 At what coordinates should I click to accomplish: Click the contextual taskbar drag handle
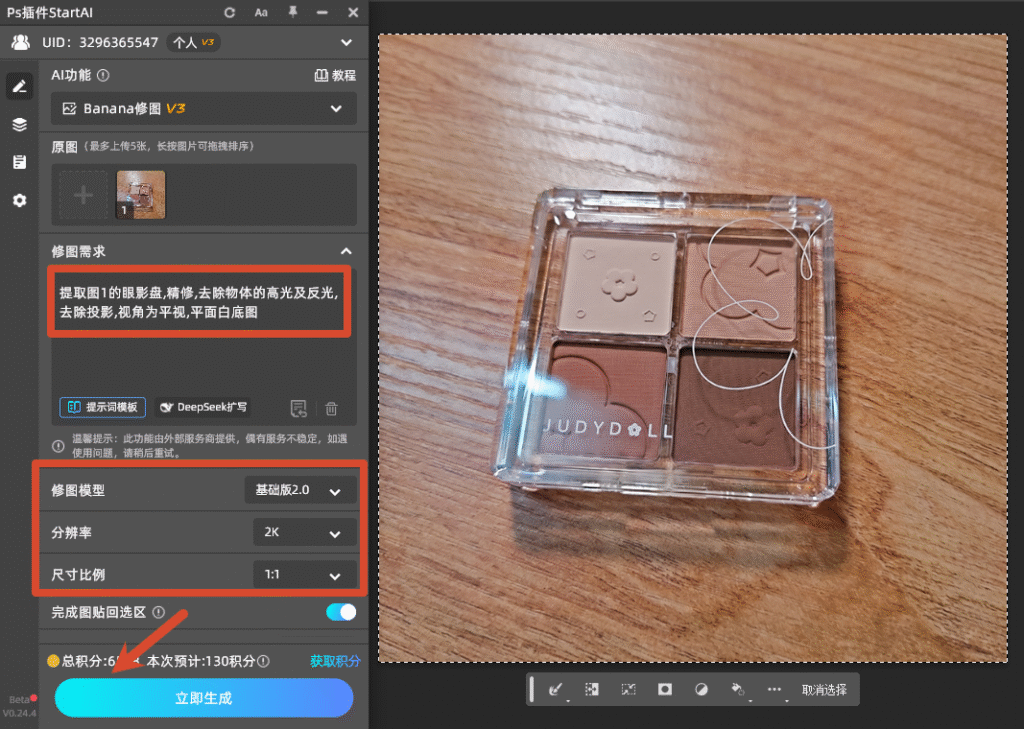[x=532, y=689]
